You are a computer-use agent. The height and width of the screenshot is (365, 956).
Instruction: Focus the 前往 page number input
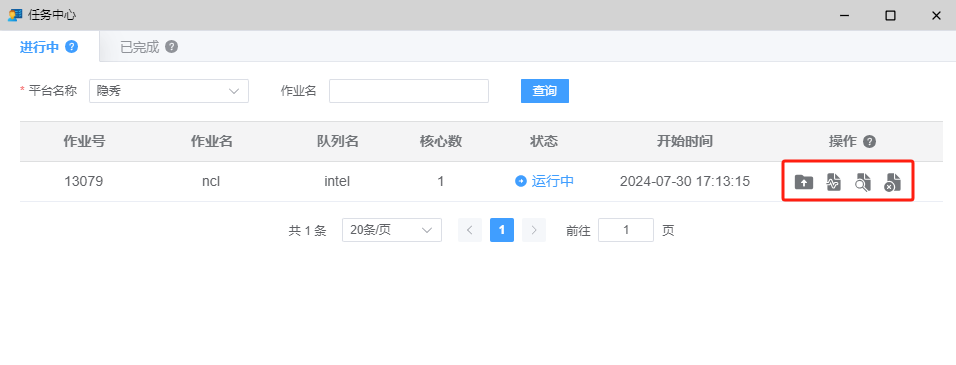pos(626,230)
